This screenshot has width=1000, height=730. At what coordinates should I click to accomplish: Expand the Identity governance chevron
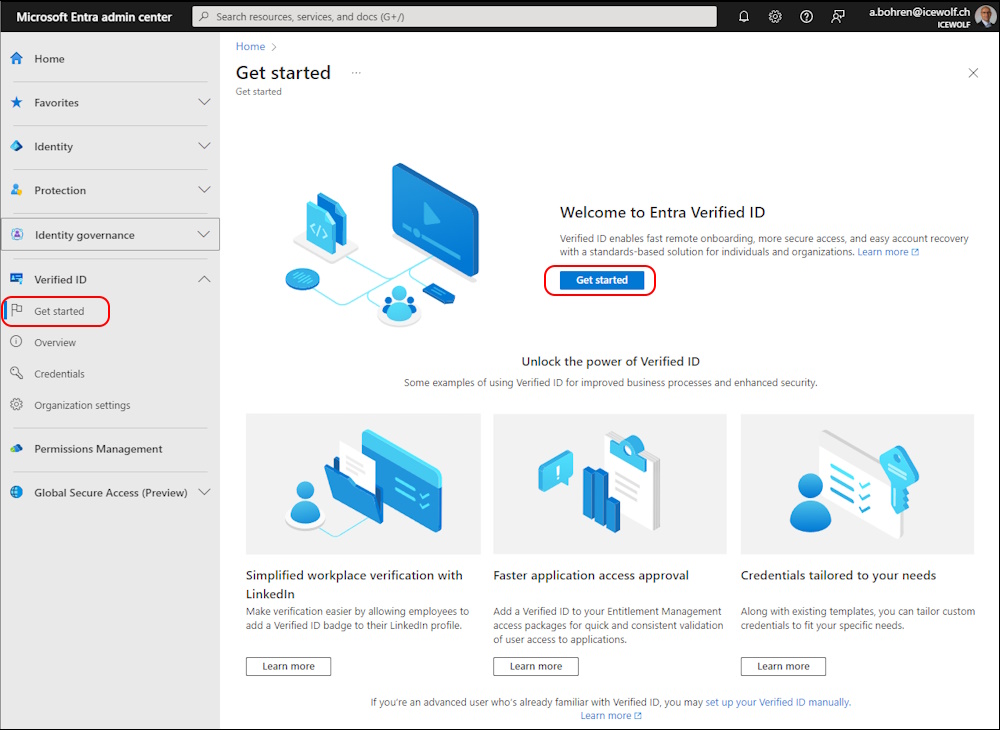203,235
